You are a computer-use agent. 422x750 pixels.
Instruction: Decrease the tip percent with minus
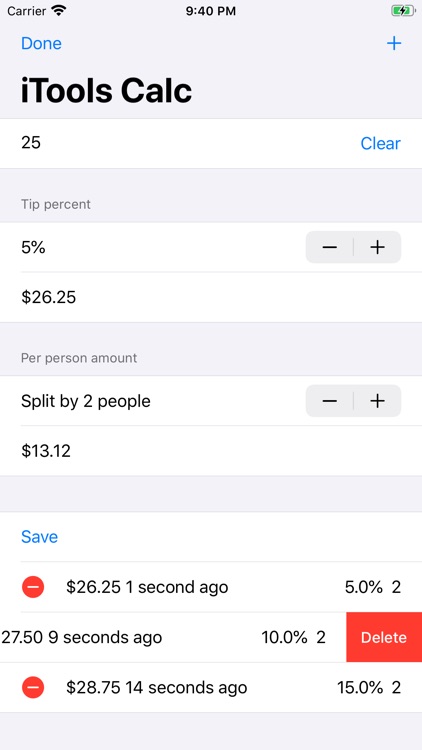point(330,247)
